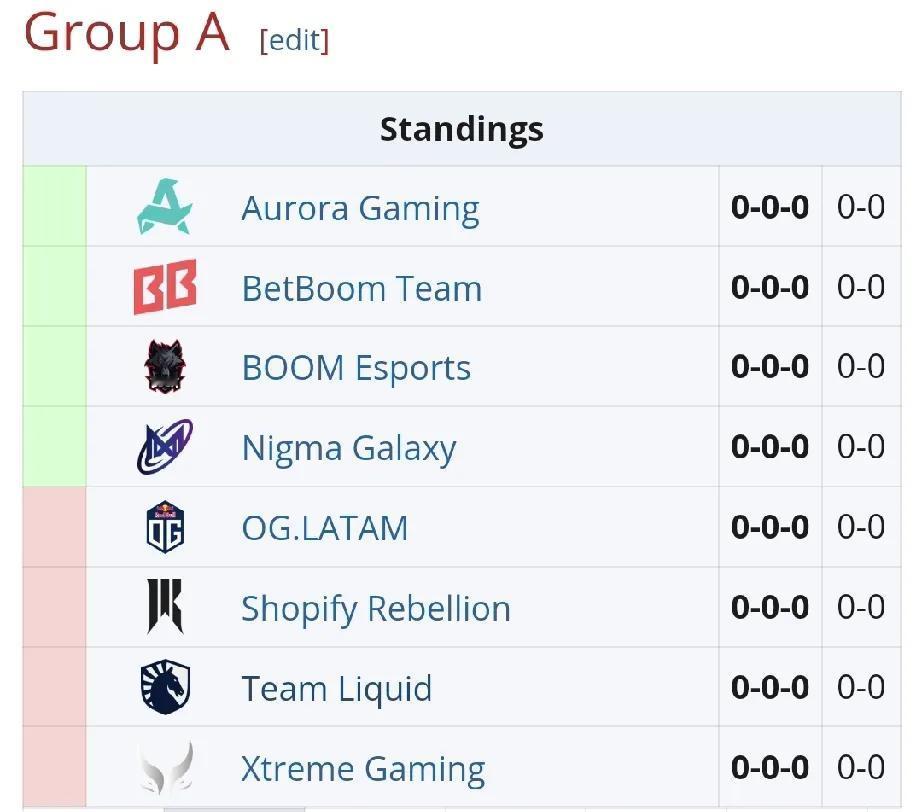Click the Xtreme Gaming wings logo
The width and height of the screenshot is (922, 812).
click(x=166, y=767)
